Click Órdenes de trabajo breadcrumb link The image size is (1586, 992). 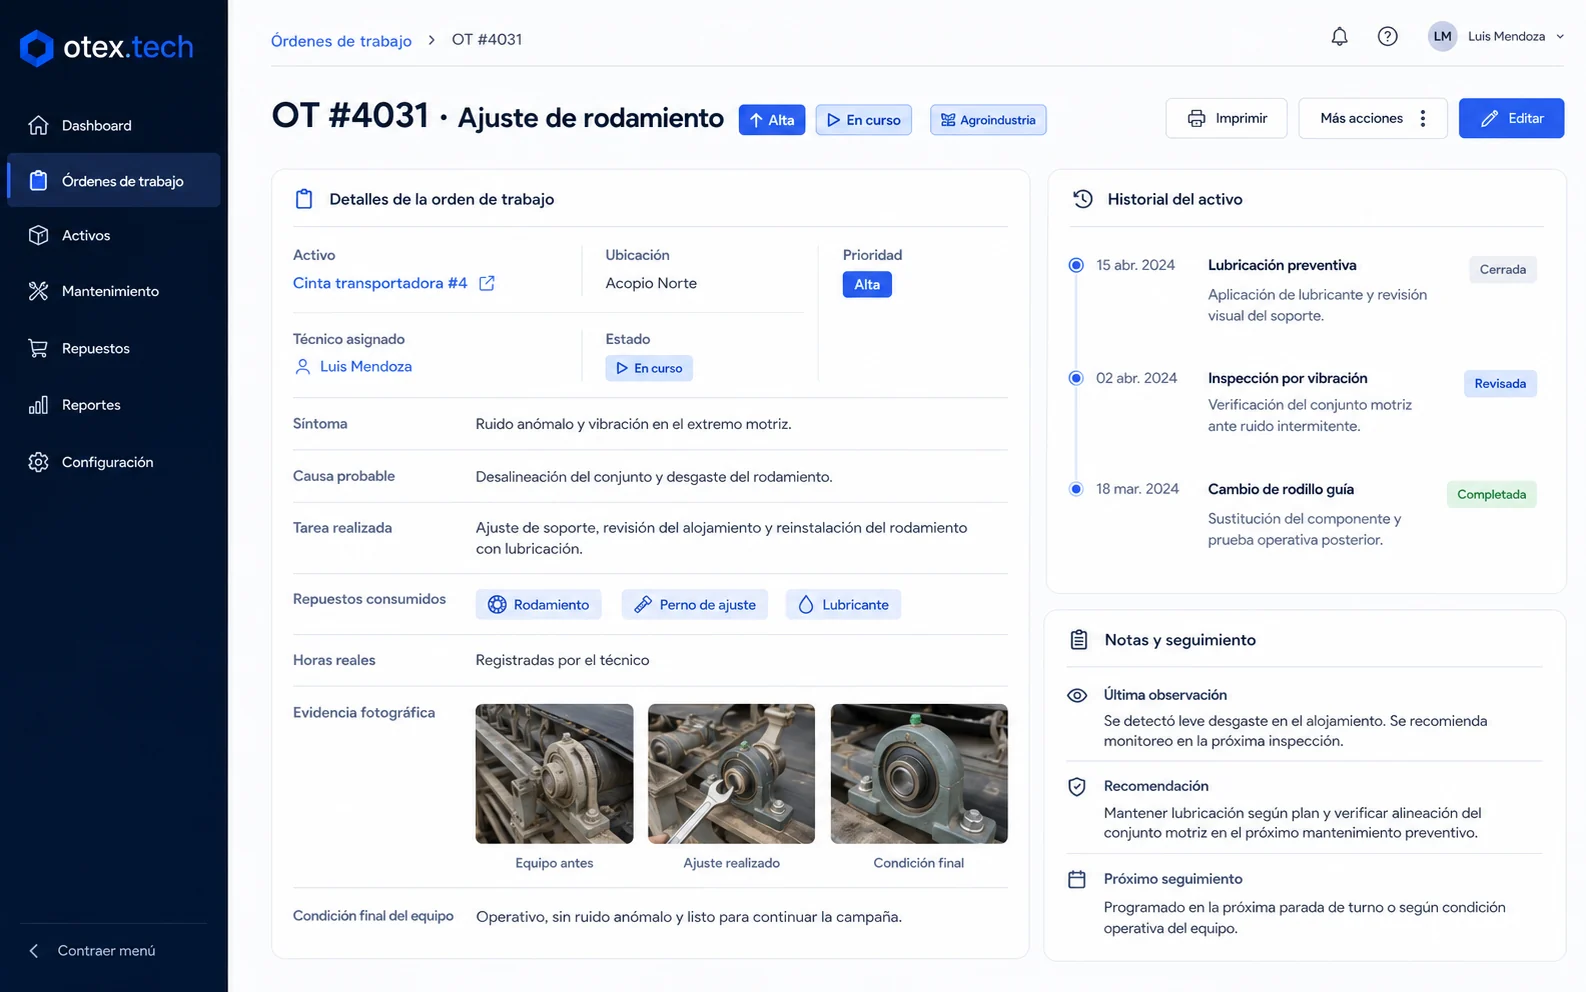(341, 41)
